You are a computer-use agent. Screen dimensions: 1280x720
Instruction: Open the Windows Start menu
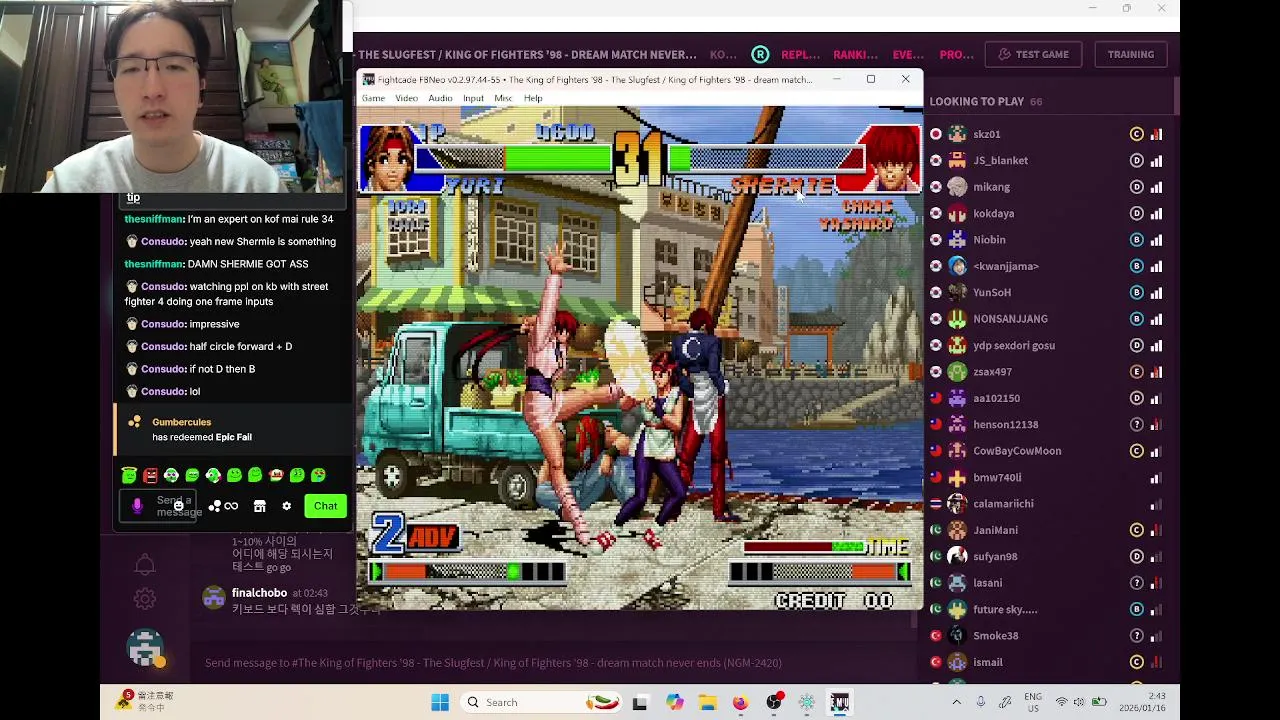pos(440,702)
